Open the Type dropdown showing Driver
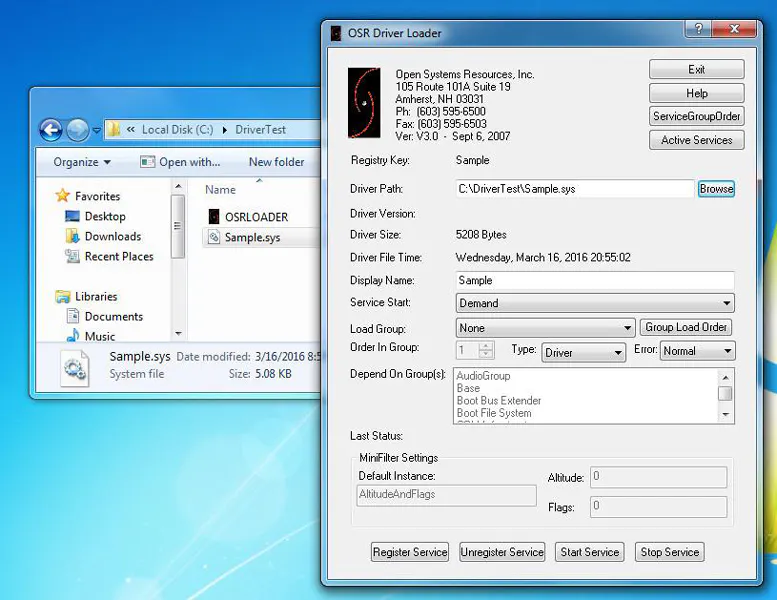 coord(583,352)
